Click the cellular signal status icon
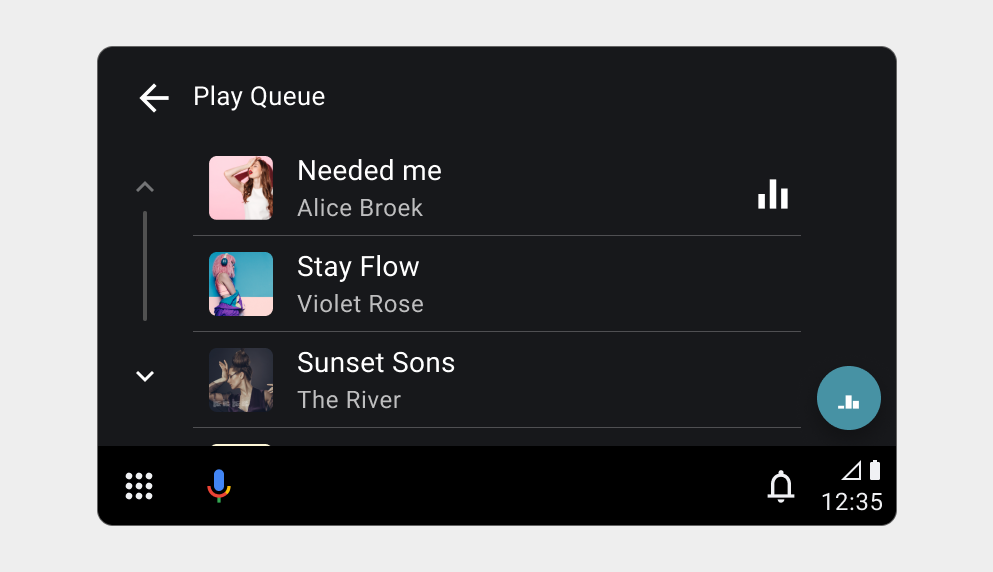The image size is (993, 572). pyautogui.click(x=851, y=470)
